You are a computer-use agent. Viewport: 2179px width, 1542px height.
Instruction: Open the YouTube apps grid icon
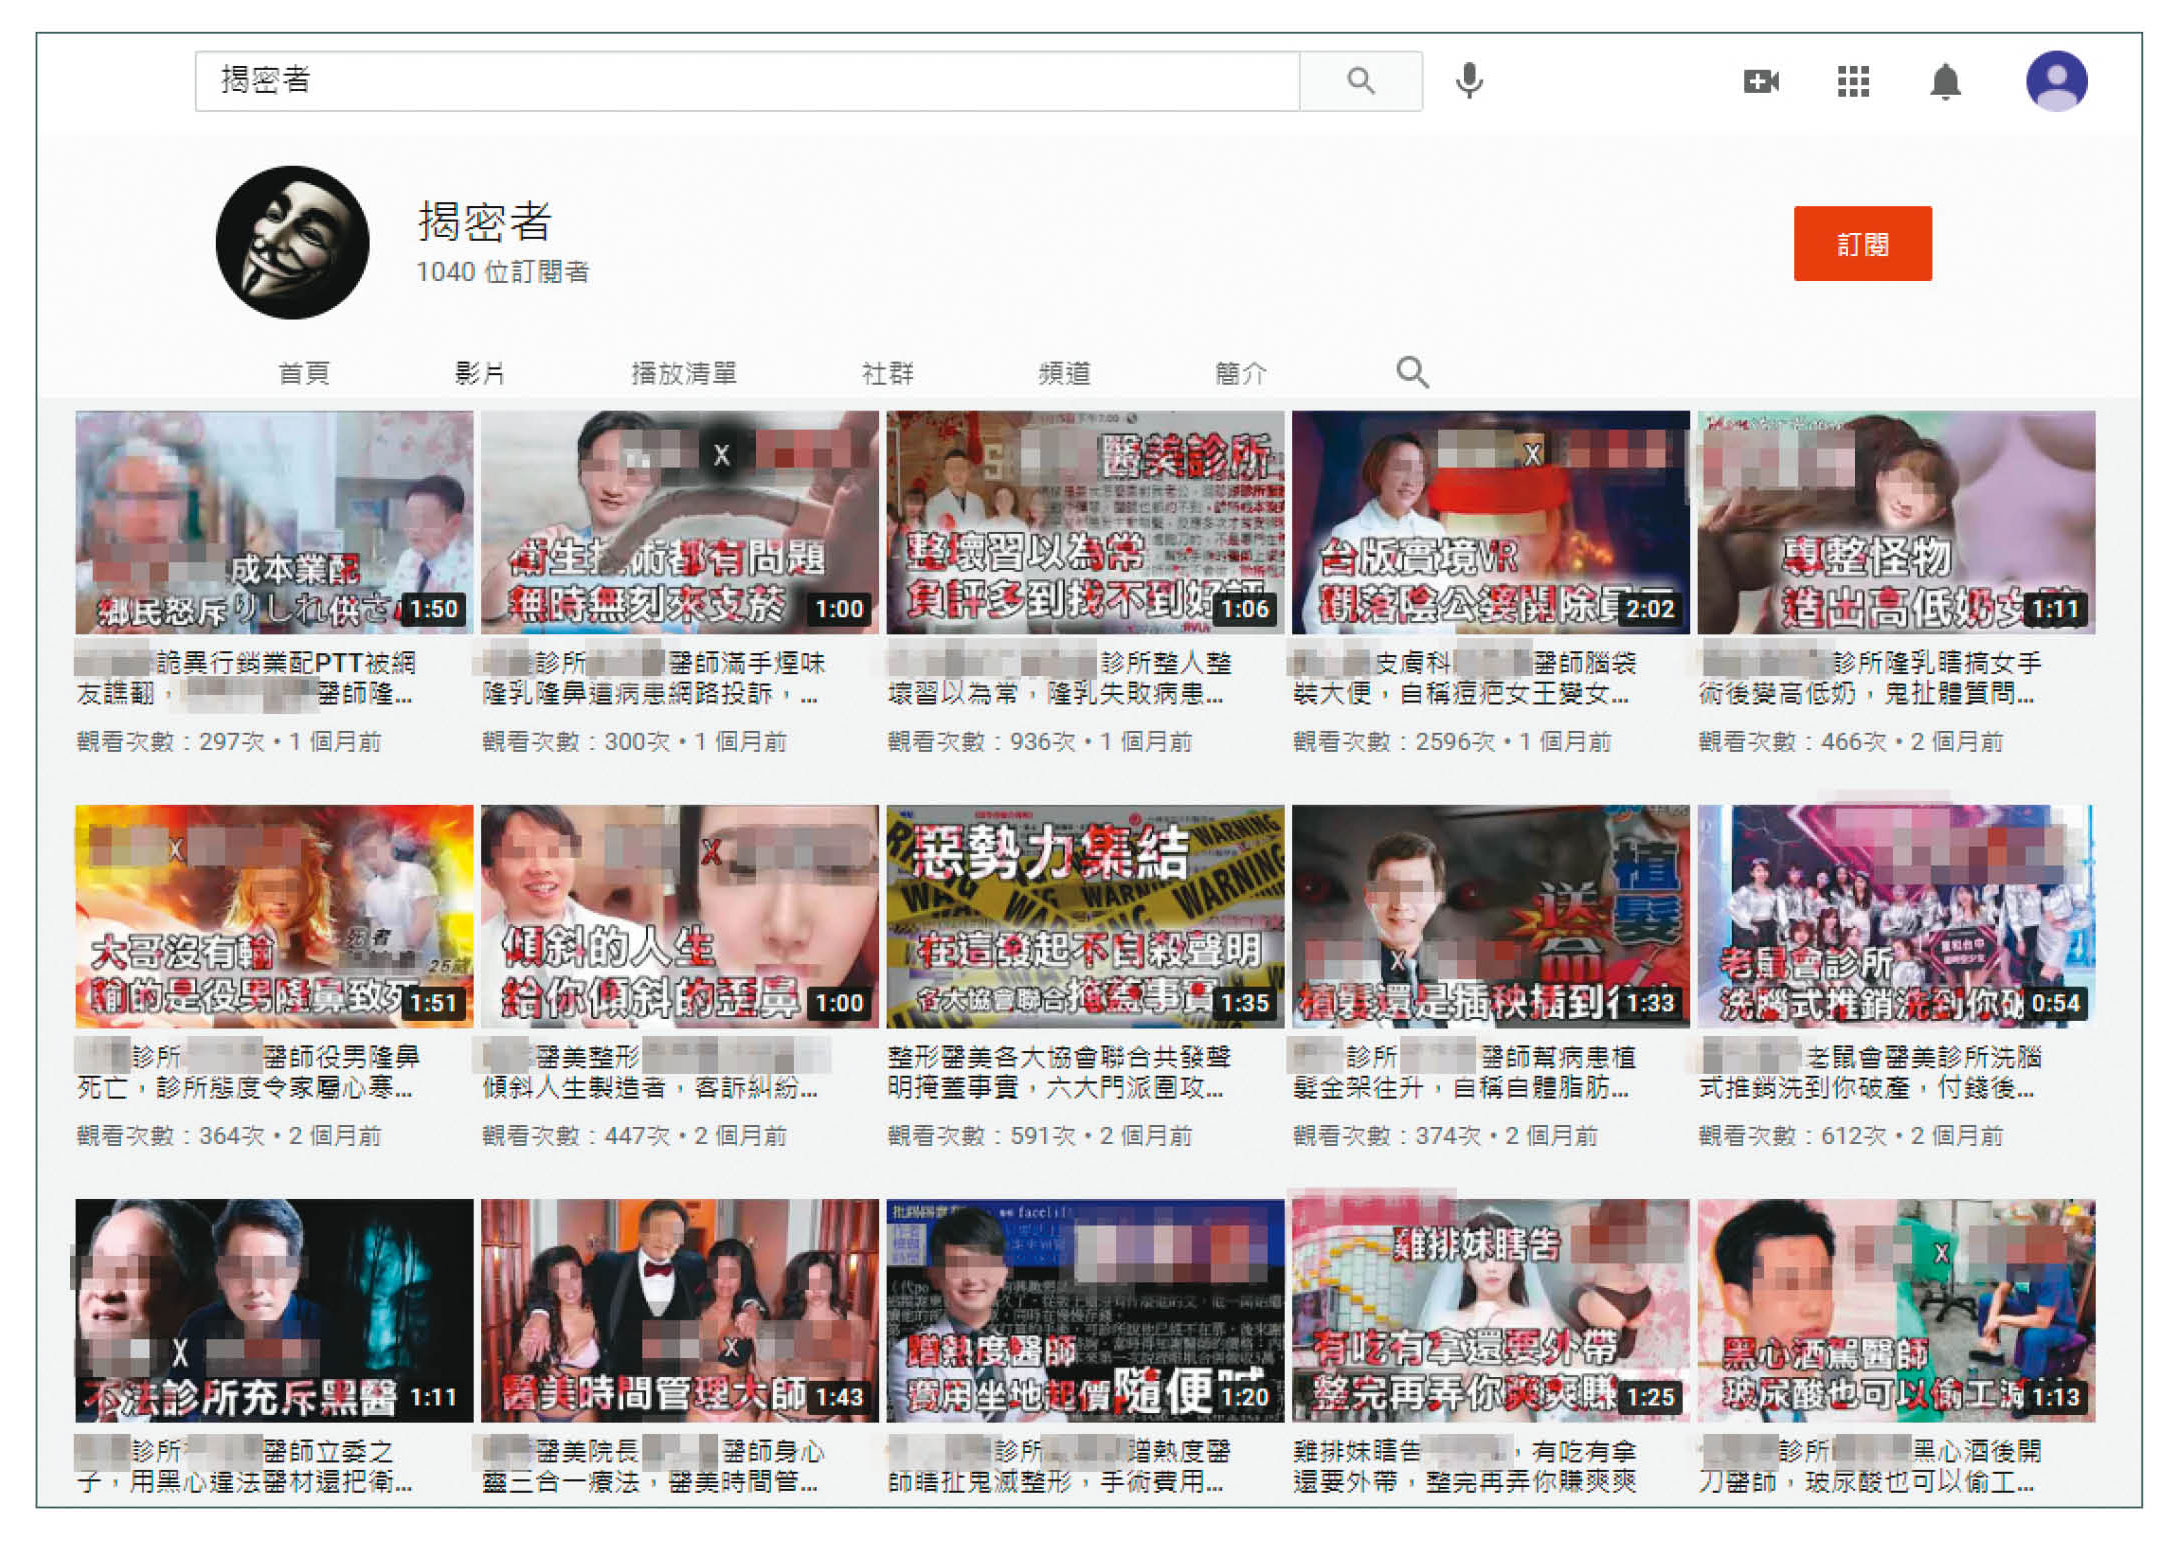click(x=1853, y=83)
